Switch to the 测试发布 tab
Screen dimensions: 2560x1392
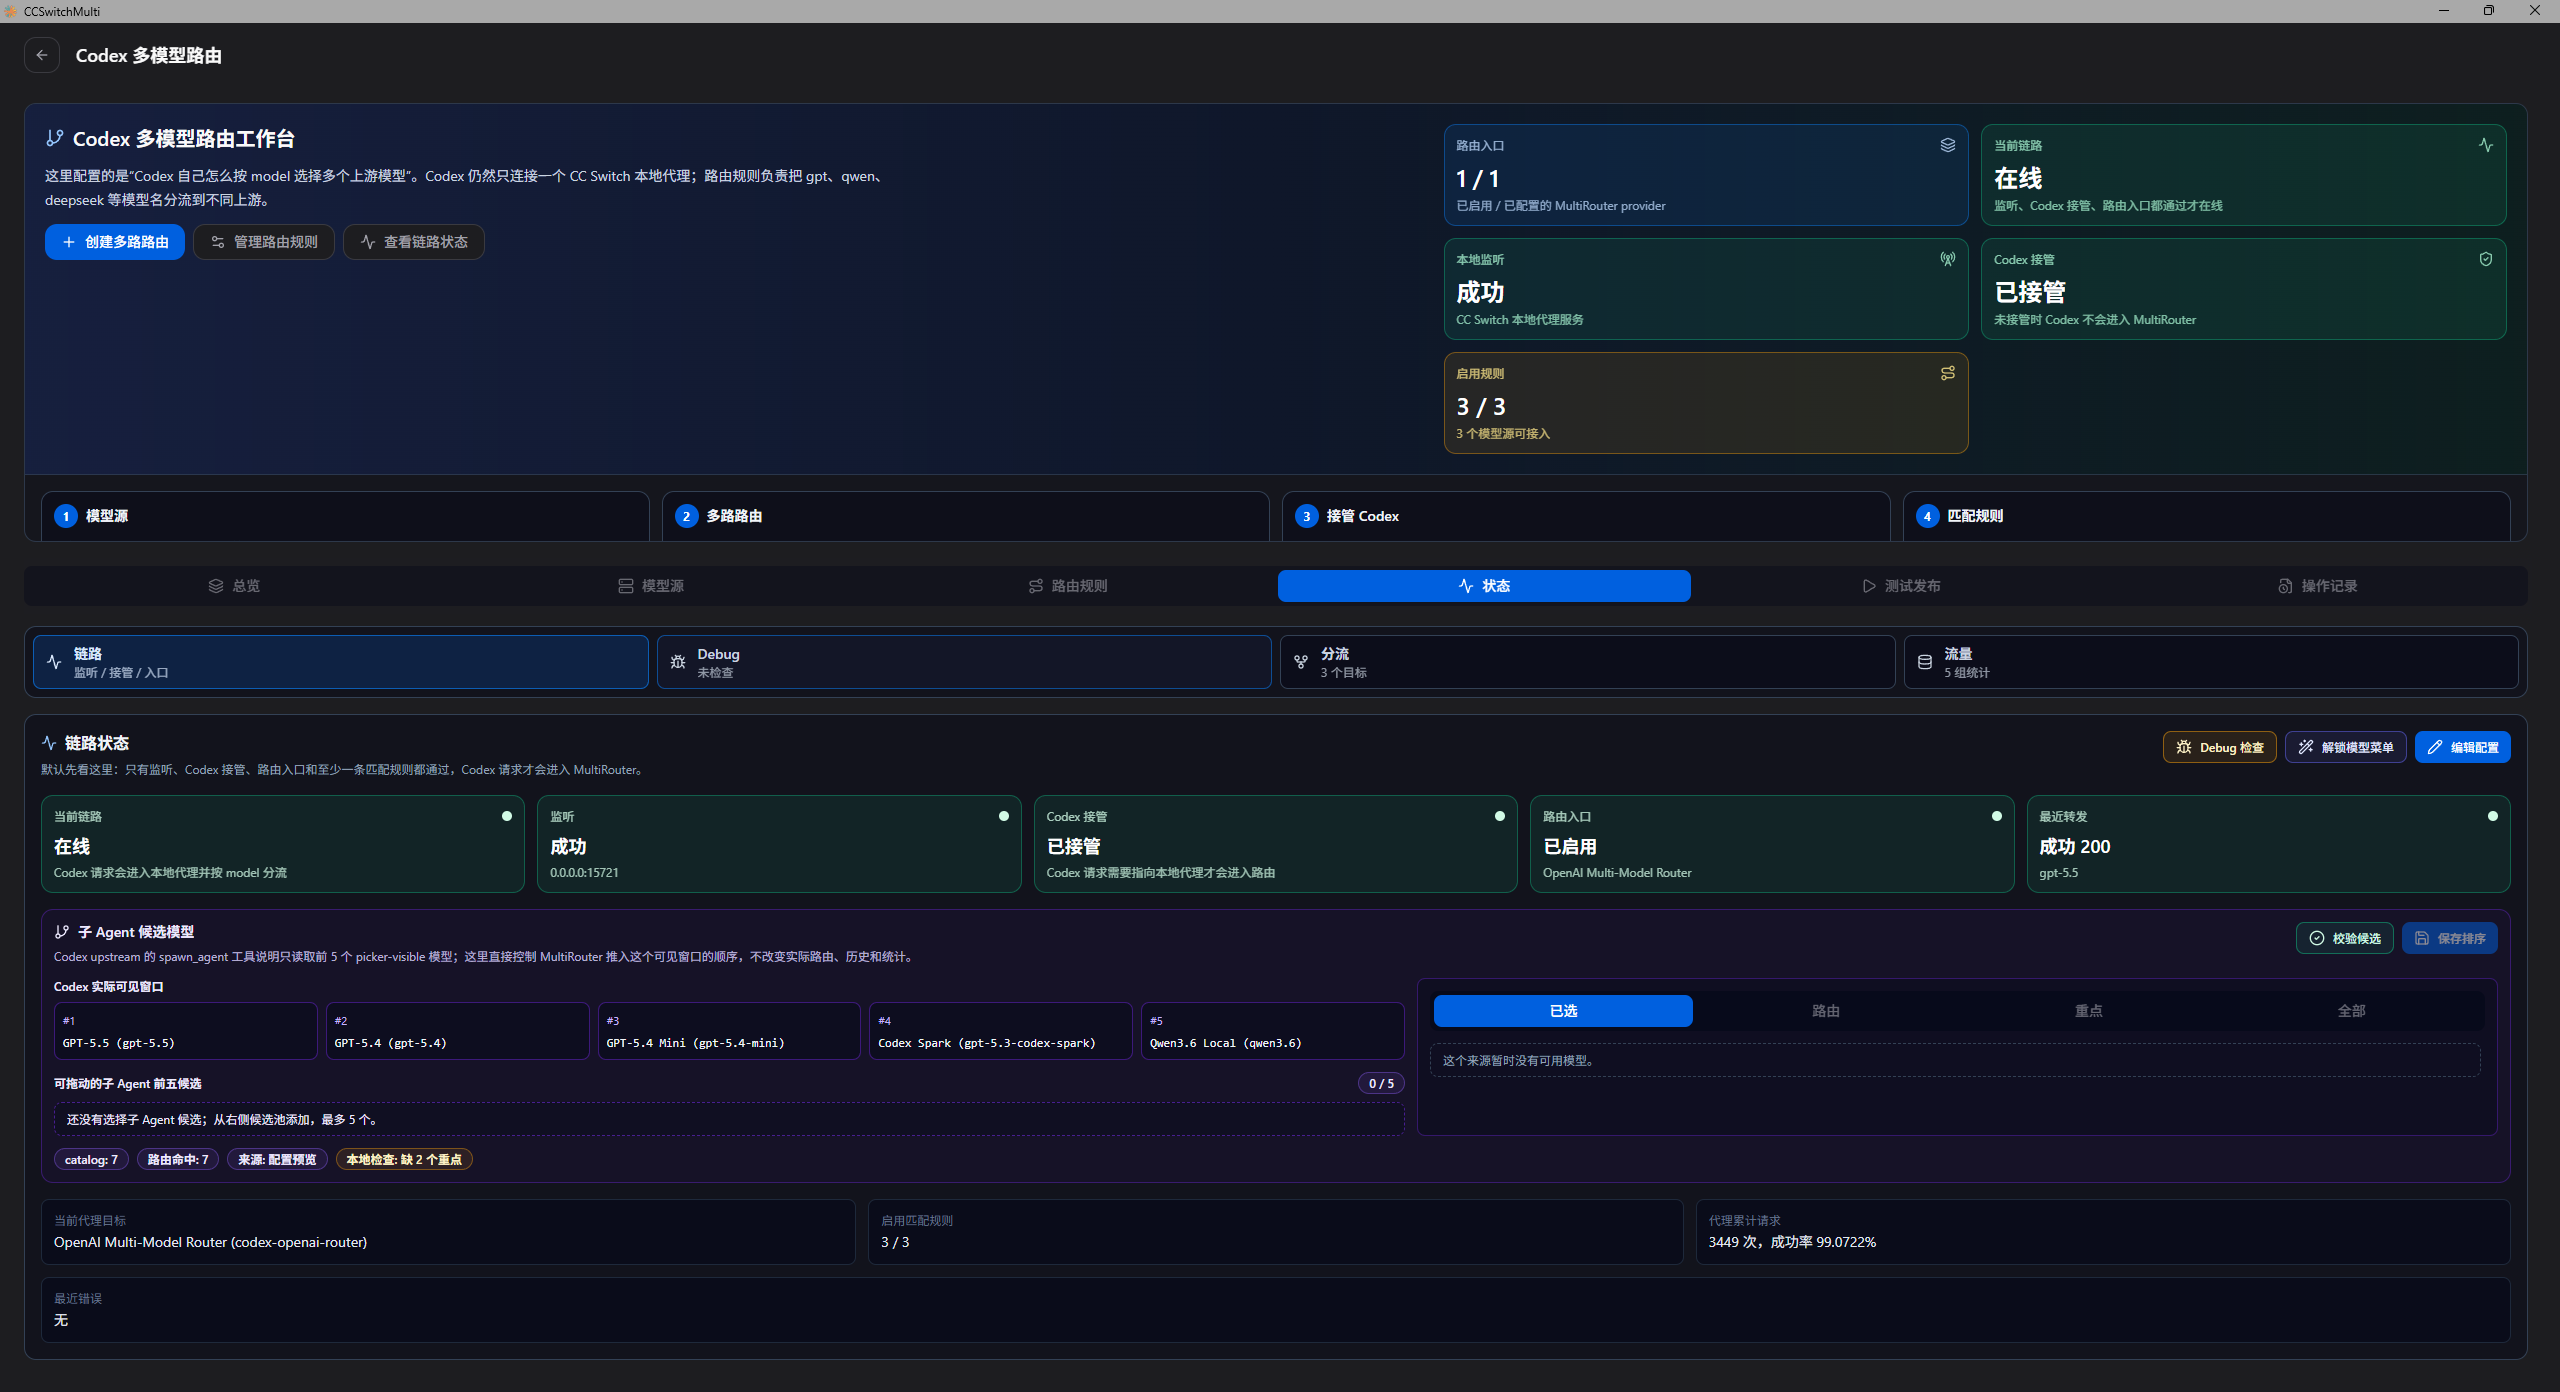1901,586
